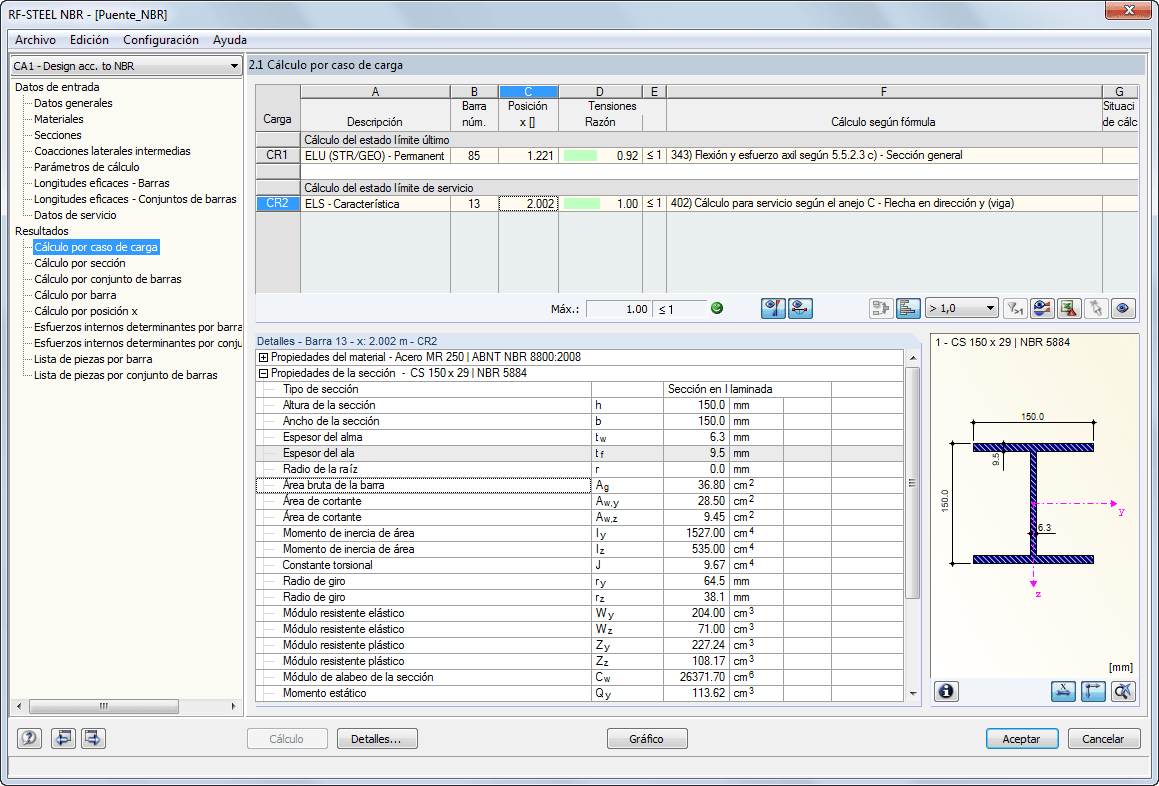Click the Espesor del ala row
The height and width of the screenshot is (786, 1159).
pos(580,453)
